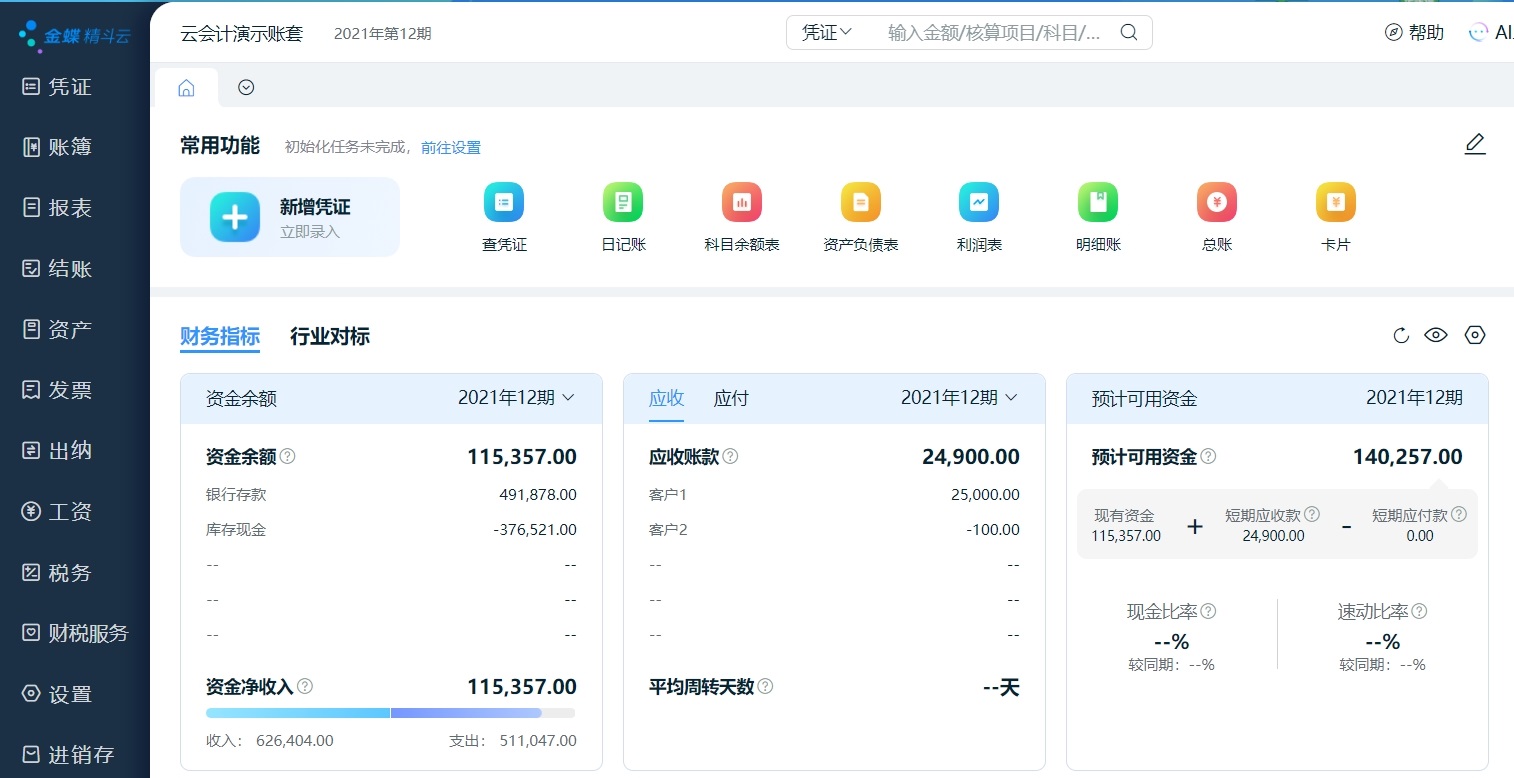Open the 科目余额表 shortcut icon
Screen dimensions: 1514x778
pyautogui.click(x=742, y=202)
